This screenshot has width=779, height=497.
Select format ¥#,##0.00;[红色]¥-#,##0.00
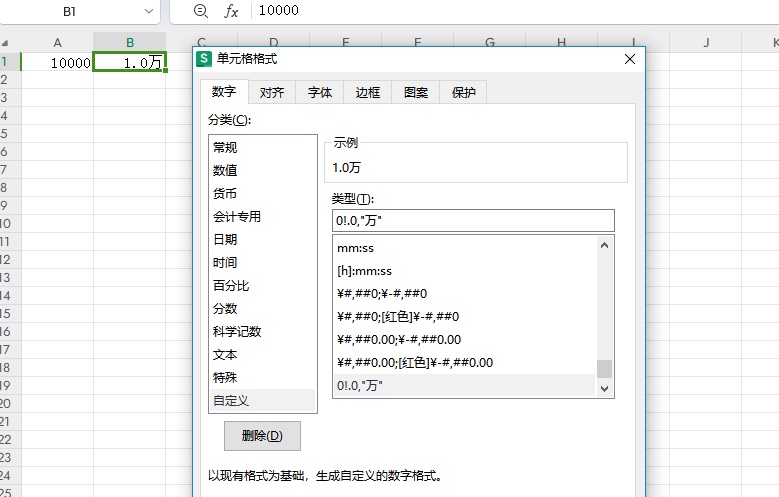coord(464,363)
